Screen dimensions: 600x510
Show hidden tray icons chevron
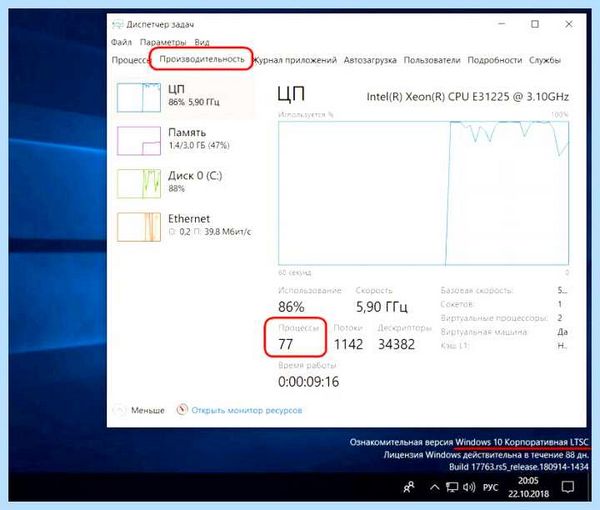(434, 487)
